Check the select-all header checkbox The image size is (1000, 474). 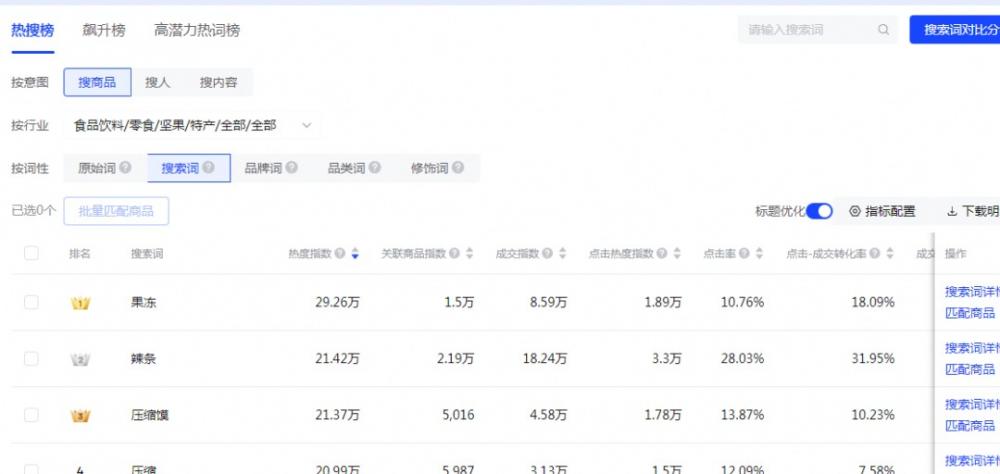(31, 253)
